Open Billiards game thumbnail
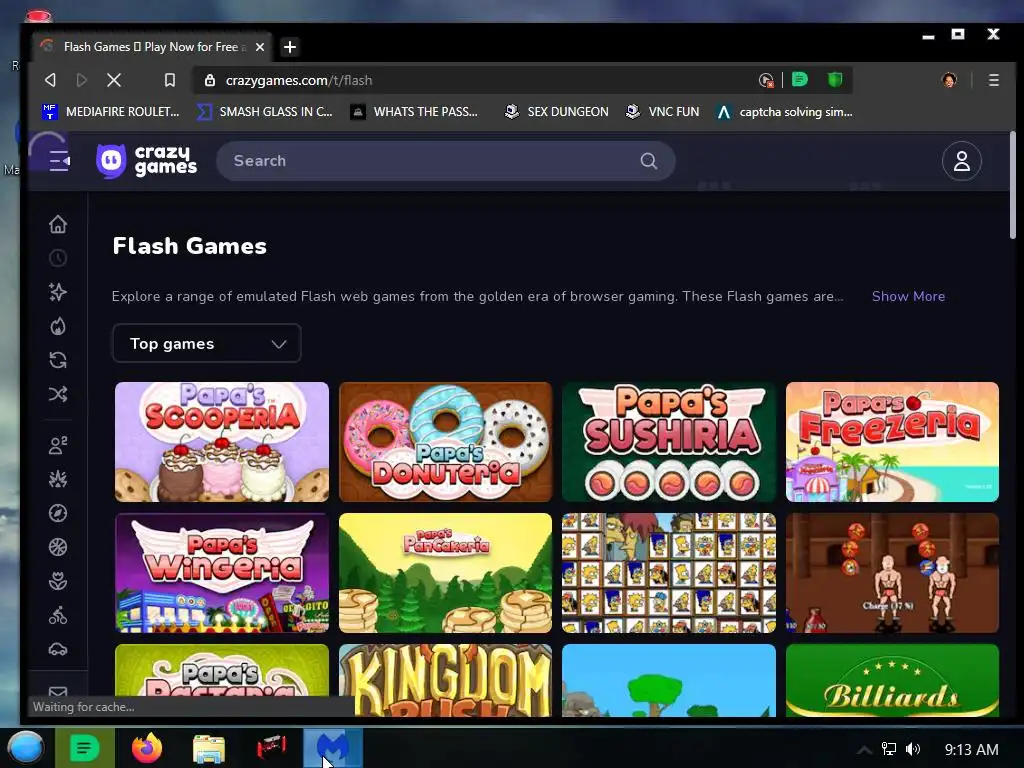The width and height of the screenshot is (1024, 768). pyautogui.click(x=892, y=680)
